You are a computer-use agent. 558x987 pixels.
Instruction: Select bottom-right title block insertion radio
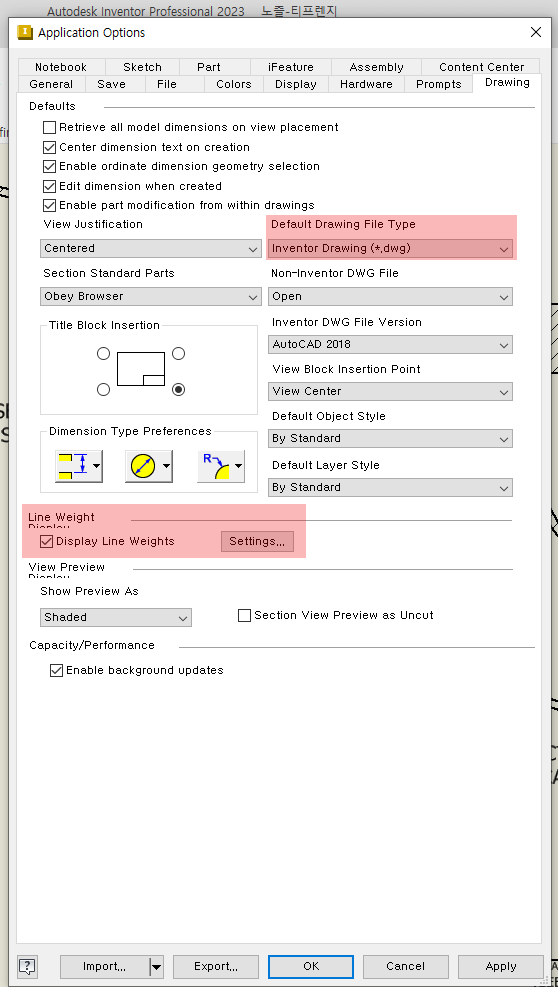(179, 390)
